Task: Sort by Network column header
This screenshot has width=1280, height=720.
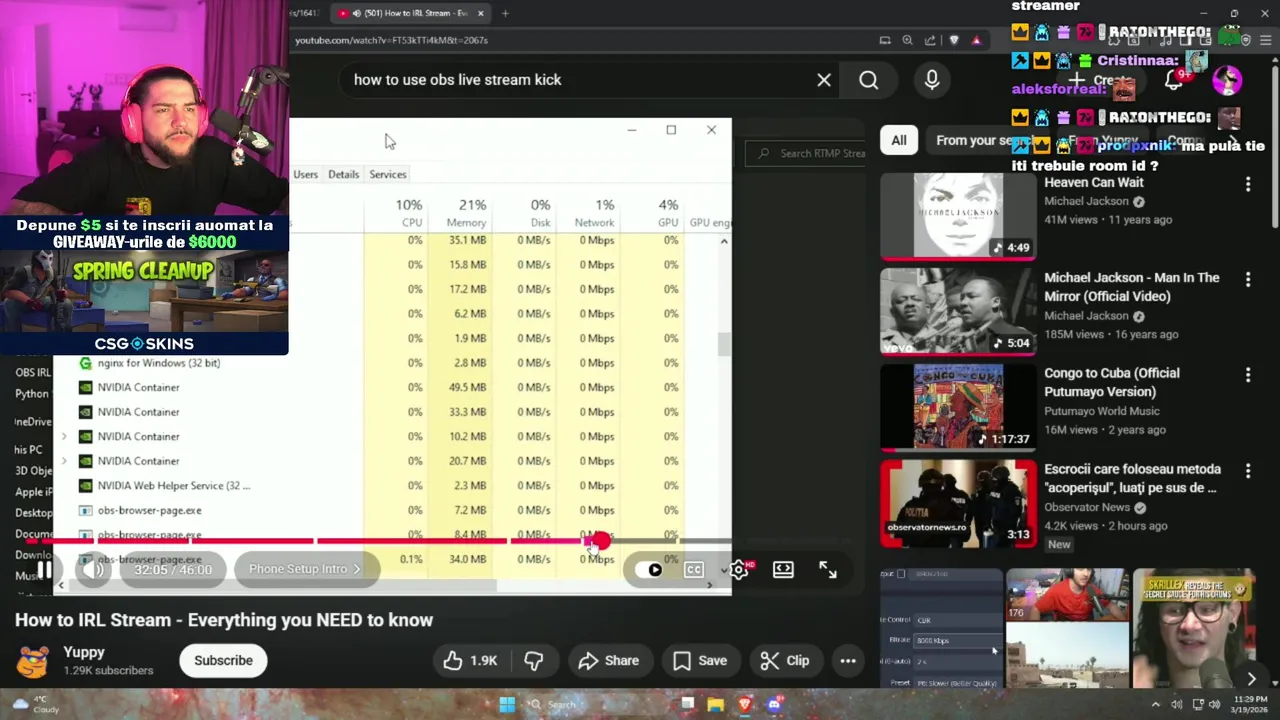Action: pyautogui.click(x=595, y=213)
